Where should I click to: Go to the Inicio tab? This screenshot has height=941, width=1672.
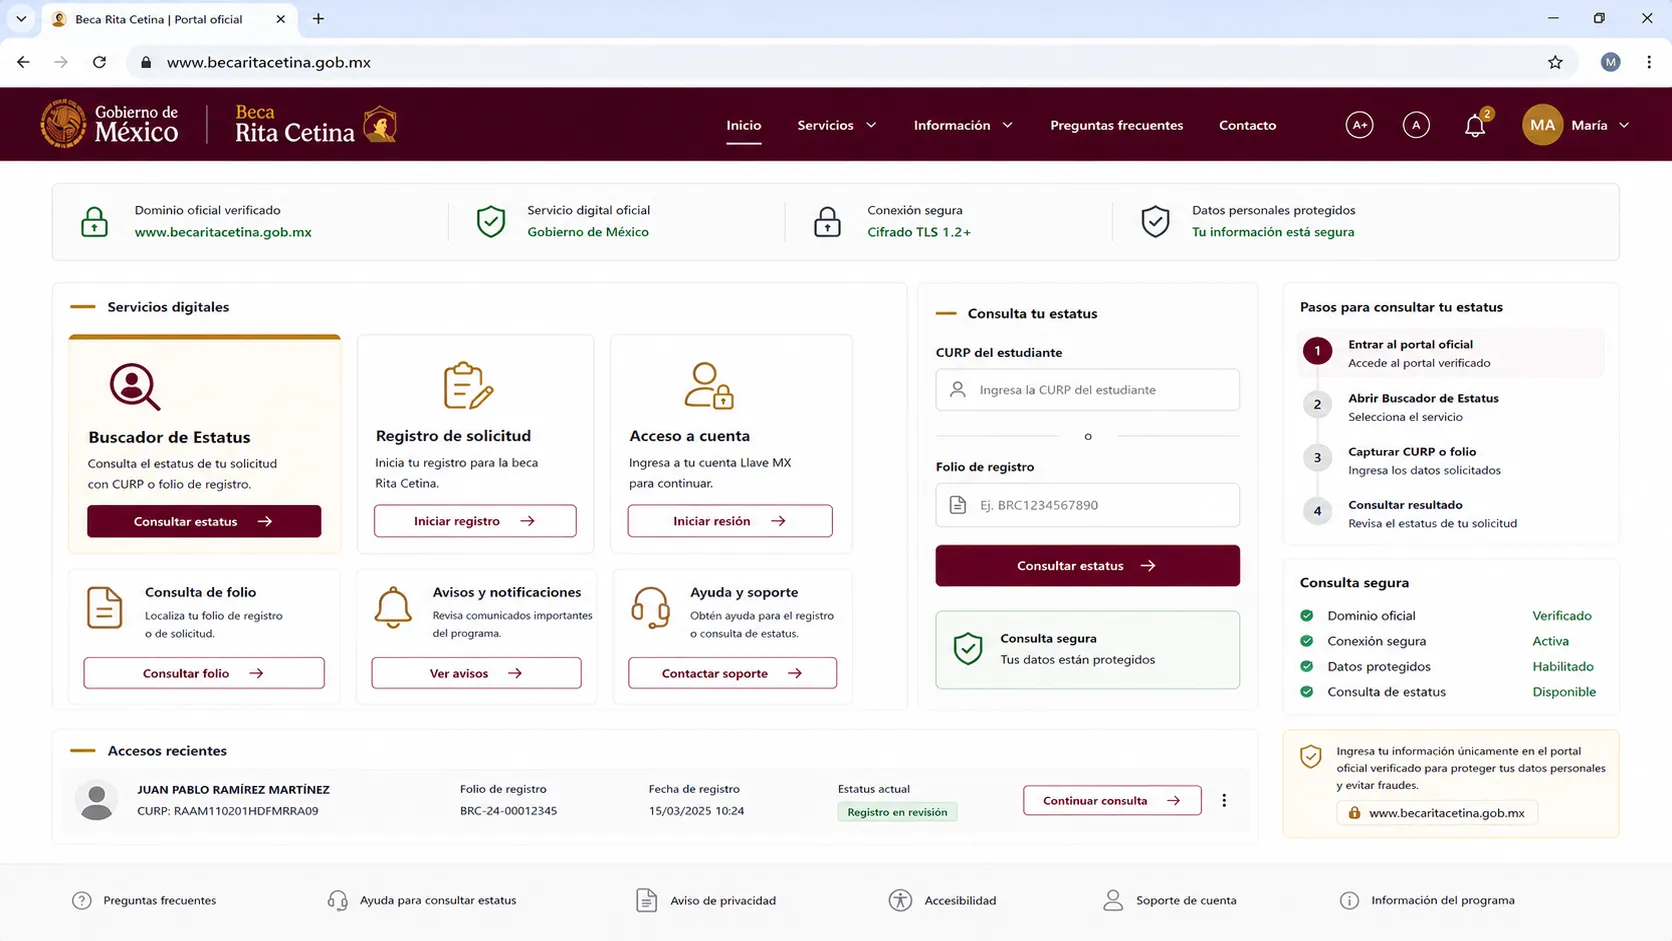pos(743,125)
